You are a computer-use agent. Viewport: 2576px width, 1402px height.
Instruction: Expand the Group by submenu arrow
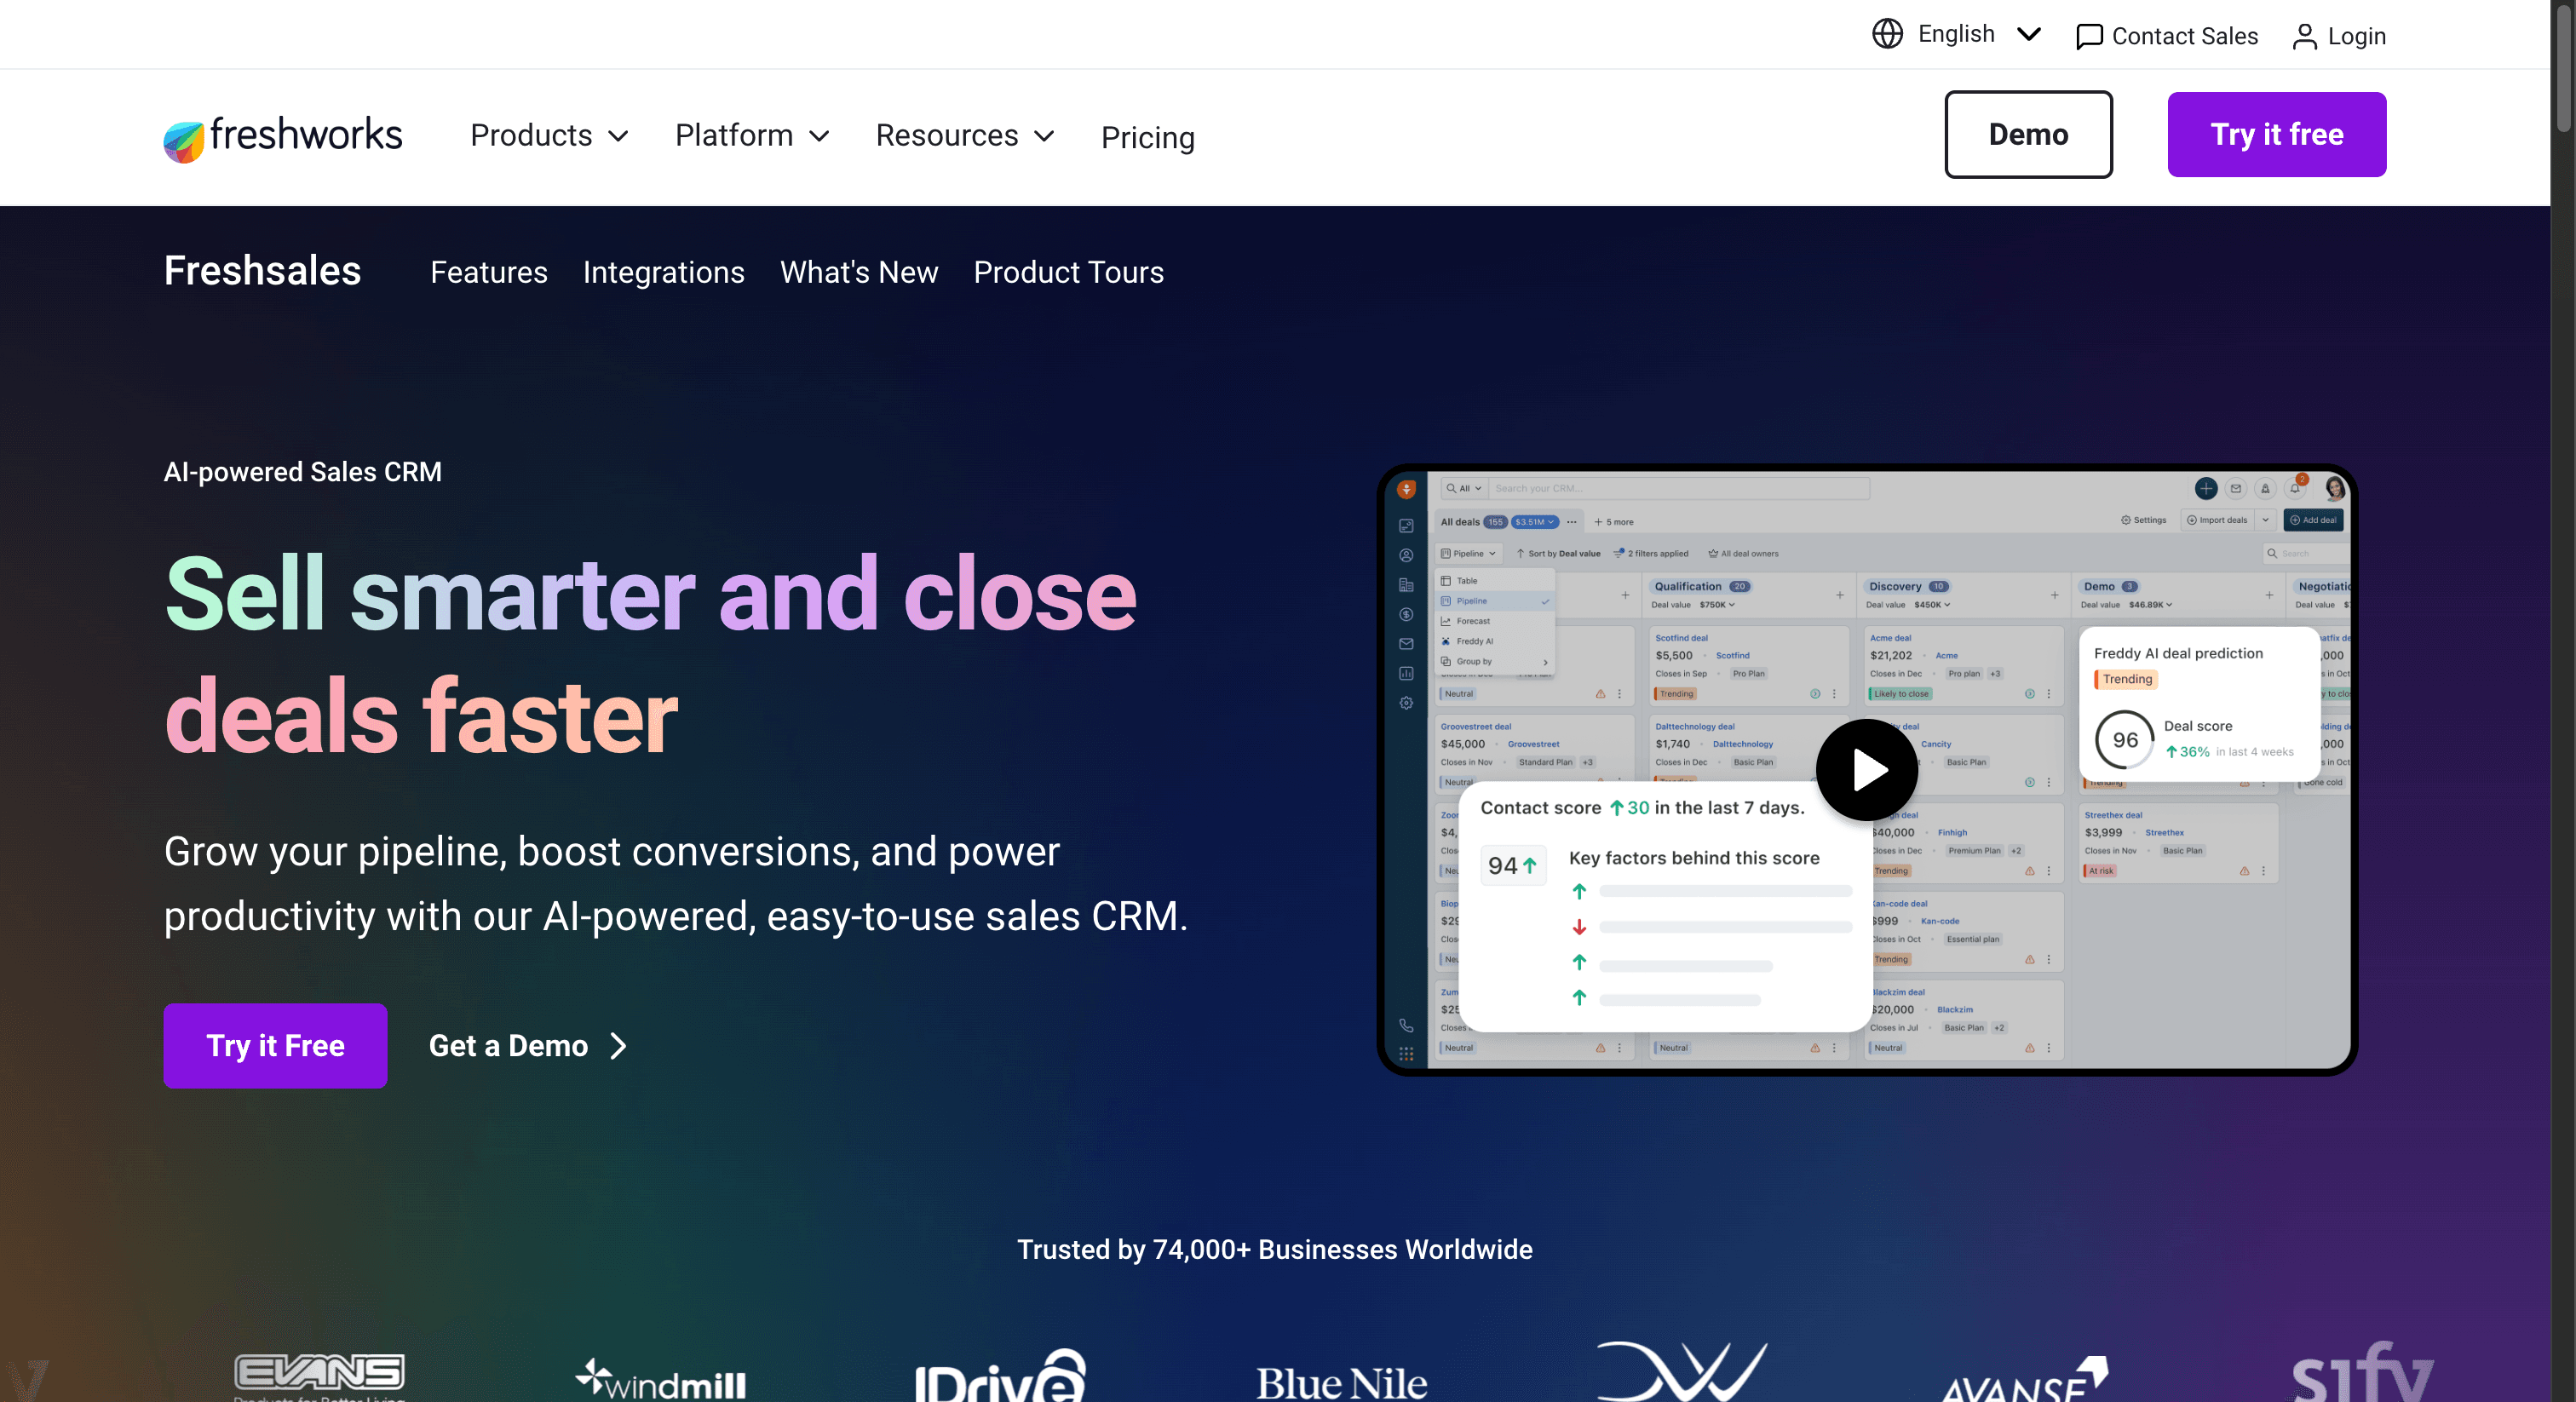coord(1546,662)
